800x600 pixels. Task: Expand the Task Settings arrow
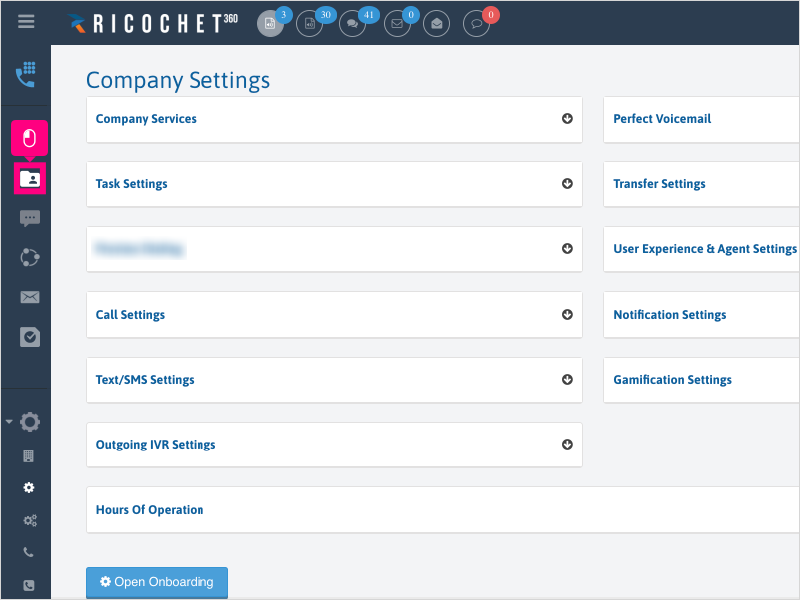pyautogui.click(x=567, y=184)
